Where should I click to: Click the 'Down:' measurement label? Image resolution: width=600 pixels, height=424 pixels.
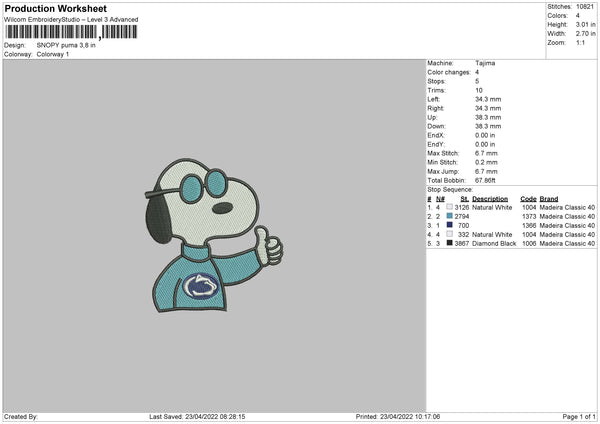(x=437, y=126)
